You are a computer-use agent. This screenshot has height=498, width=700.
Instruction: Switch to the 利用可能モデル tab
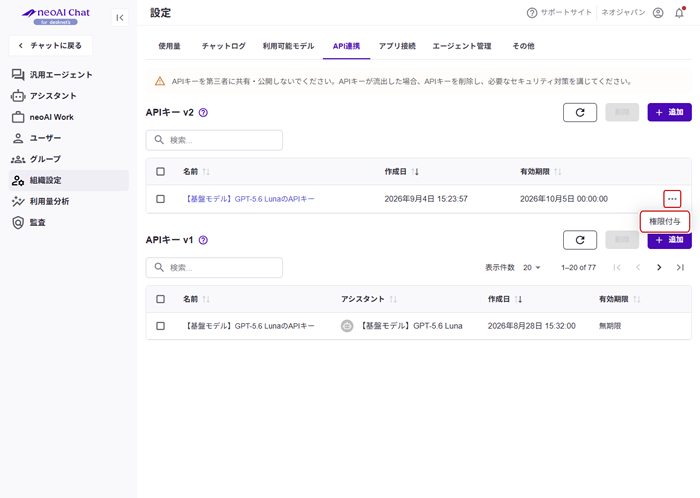coord(288,46)
